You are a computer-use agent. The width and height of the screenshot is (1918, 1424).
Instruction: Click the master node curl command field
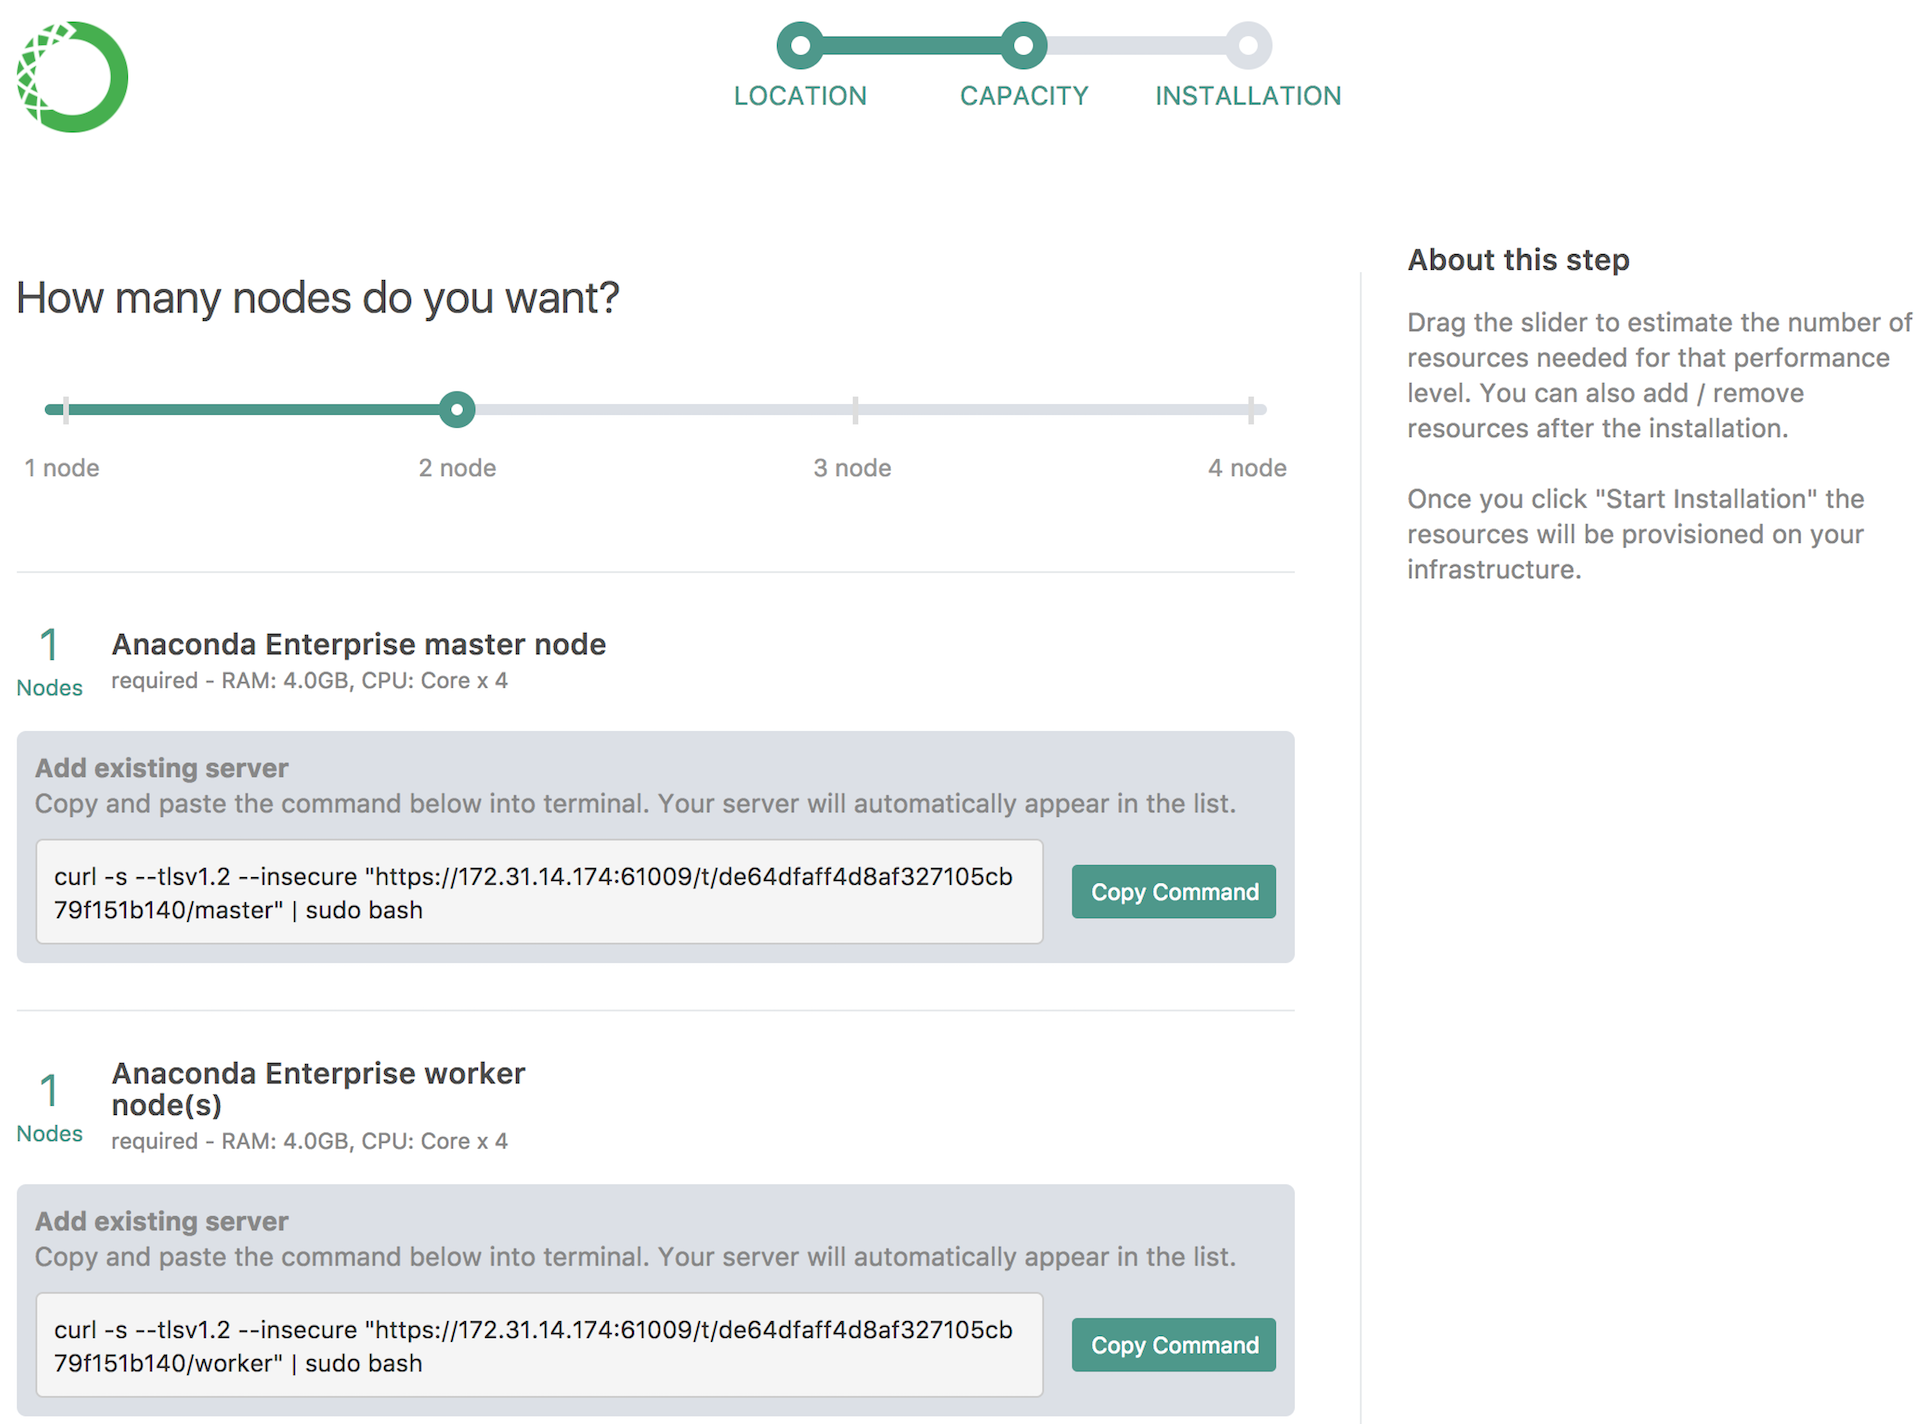coord(539,892)
